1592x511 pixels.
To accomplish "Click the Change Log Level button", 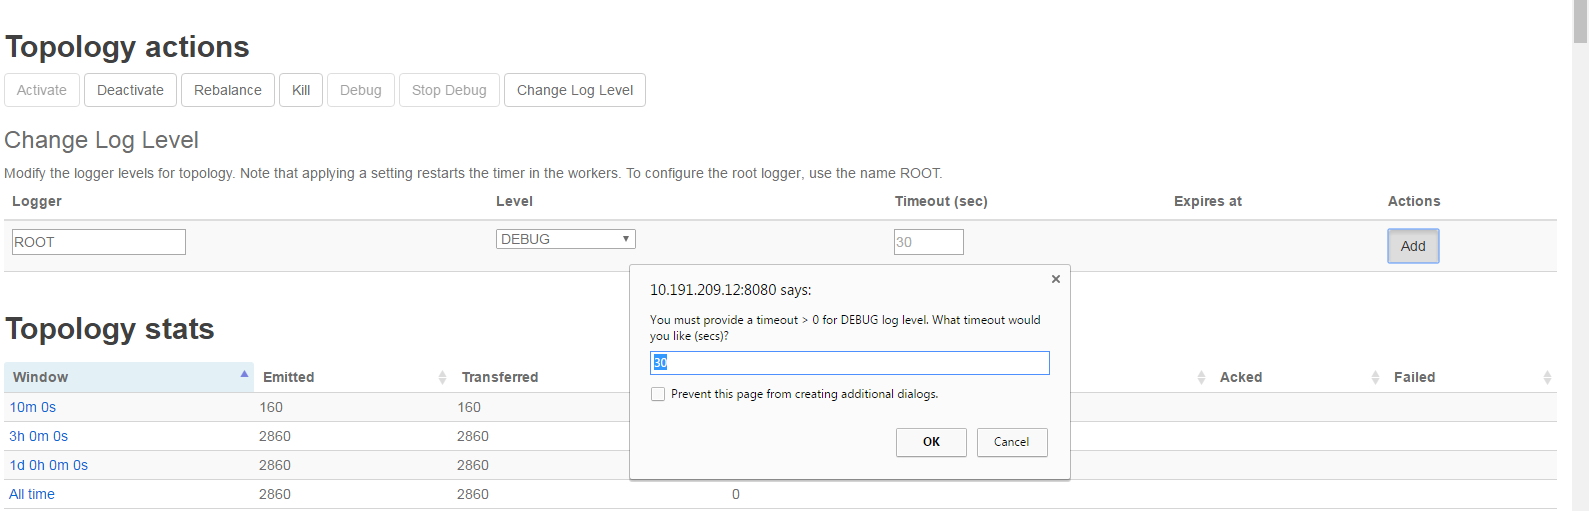I will click(x=574, y=90).
